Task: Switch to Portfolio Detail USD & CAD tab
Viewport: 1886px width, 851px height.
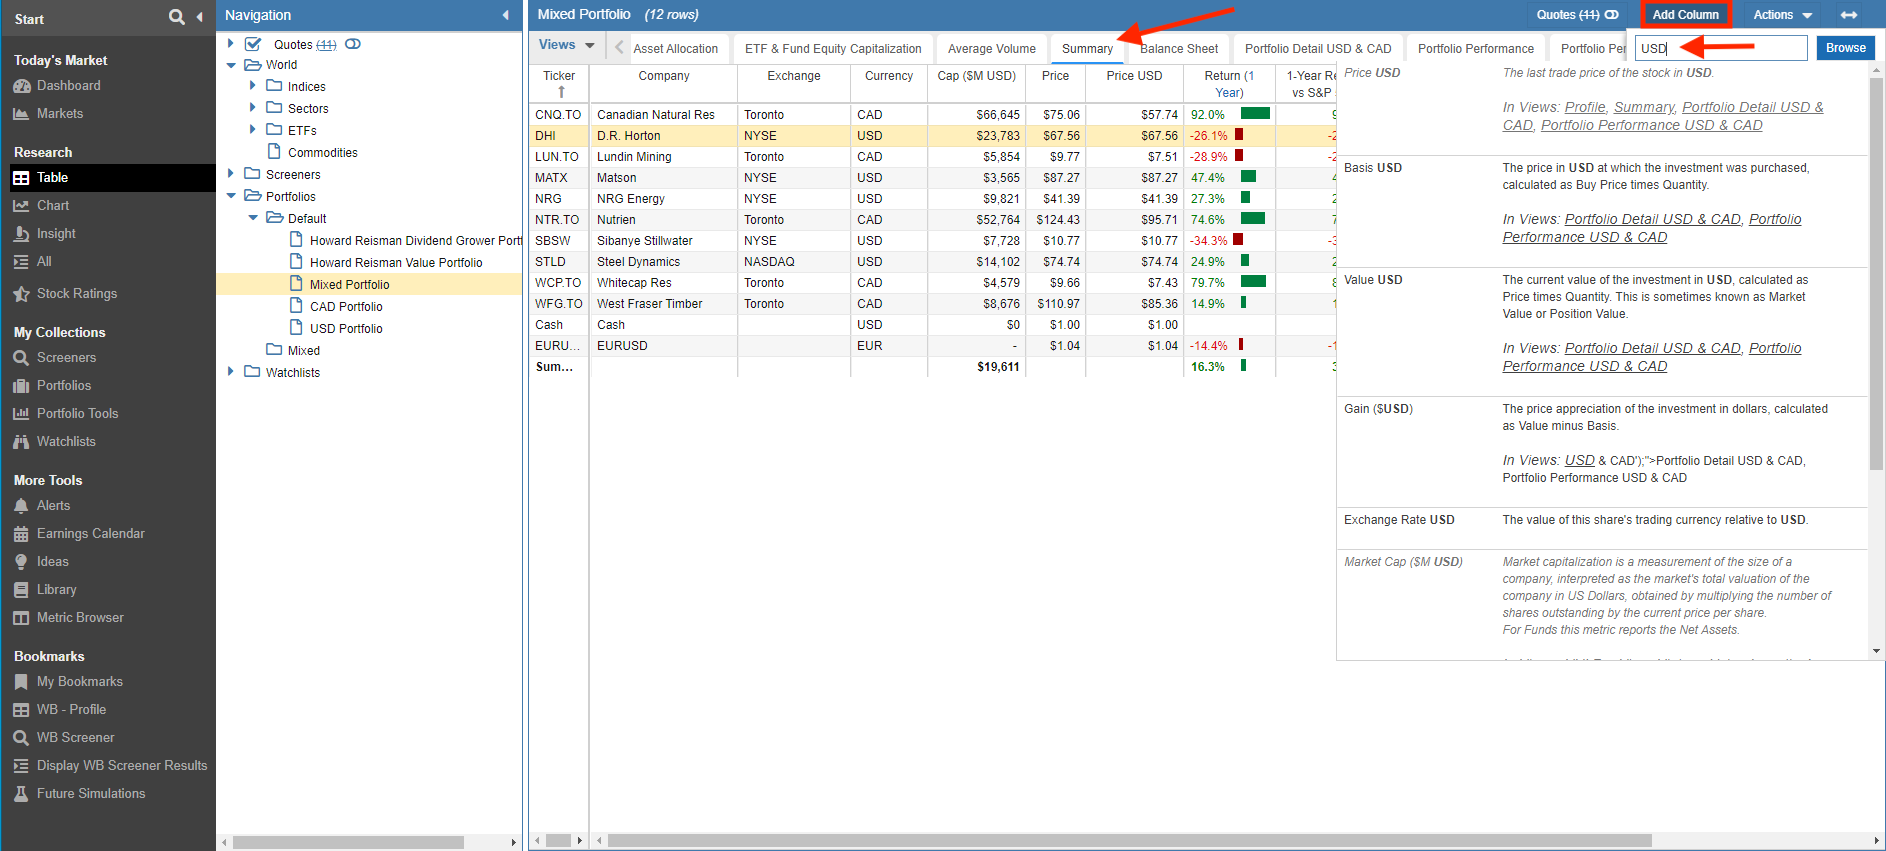Action: click(1318, 49)
